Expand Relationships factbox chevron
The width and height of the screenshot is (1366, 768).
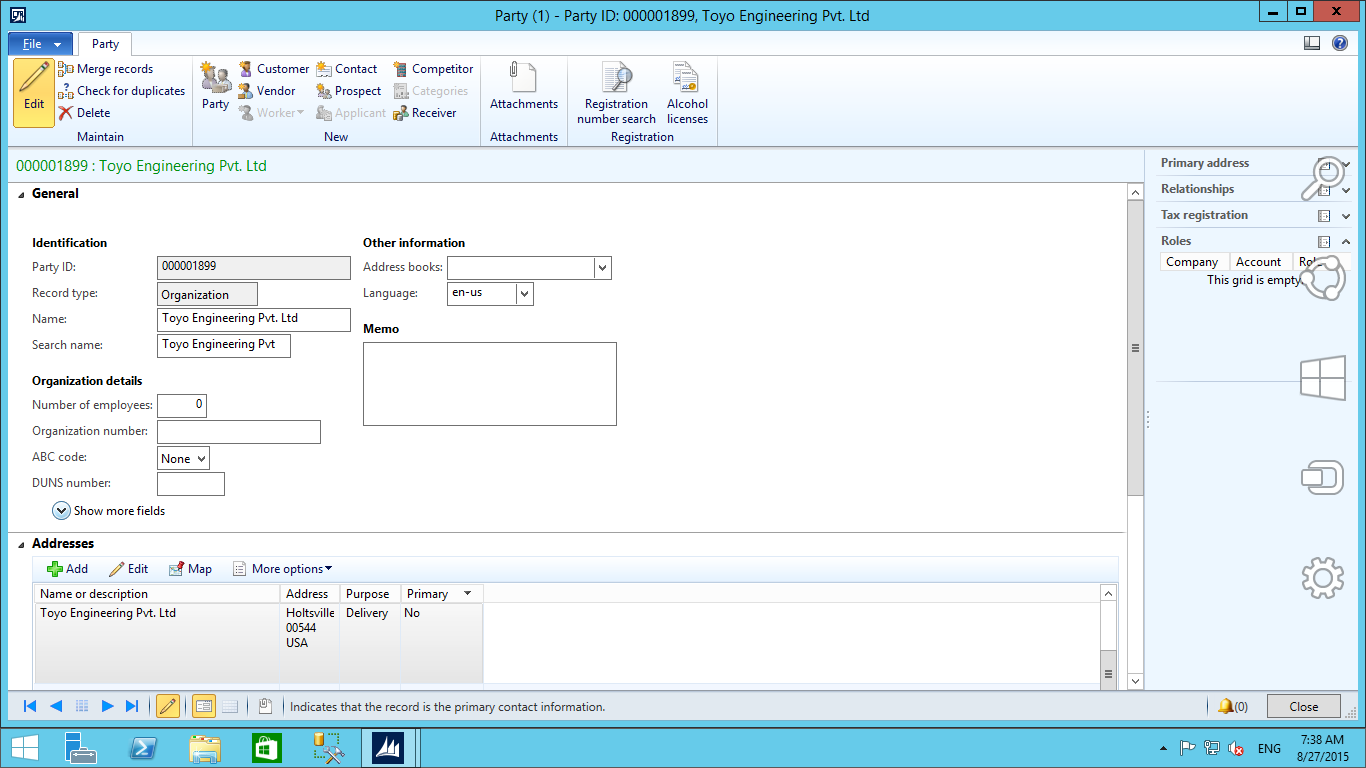[1346, 189]
